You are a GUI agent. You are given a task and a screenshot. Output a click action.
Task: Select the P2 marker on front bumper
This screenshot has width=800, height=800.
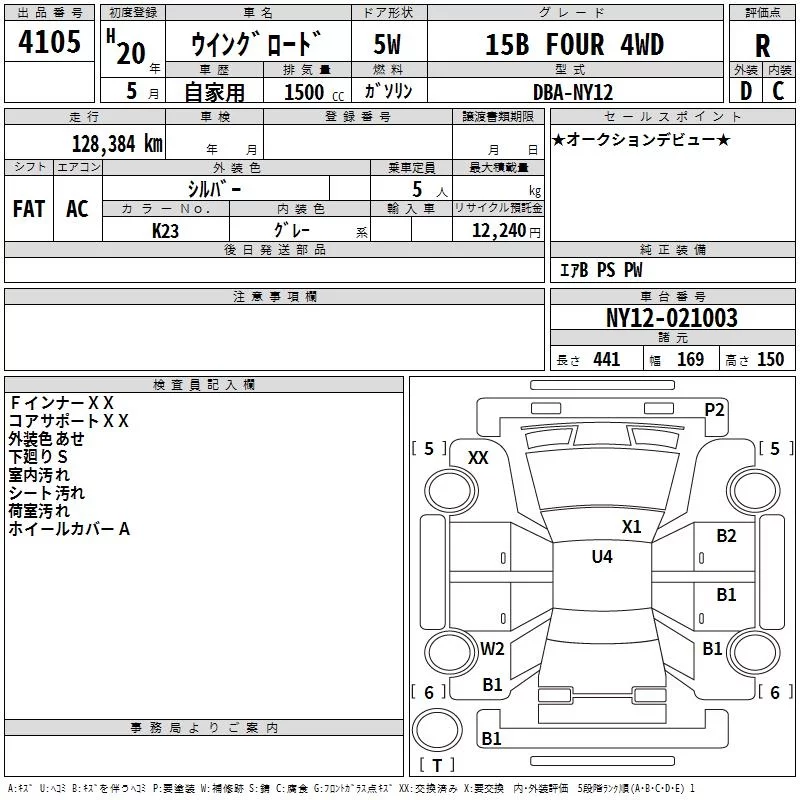coord(714,409)
